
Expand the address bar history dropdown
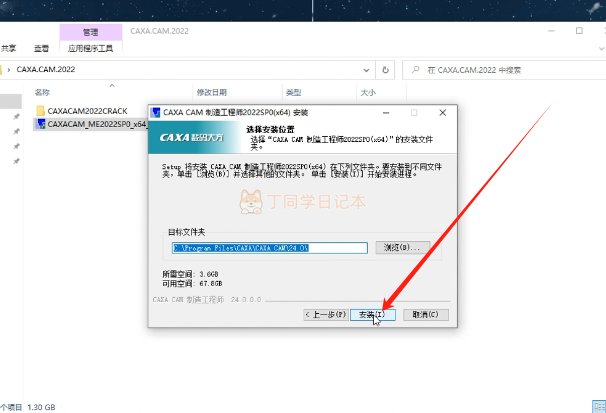[x=366, y=70]
